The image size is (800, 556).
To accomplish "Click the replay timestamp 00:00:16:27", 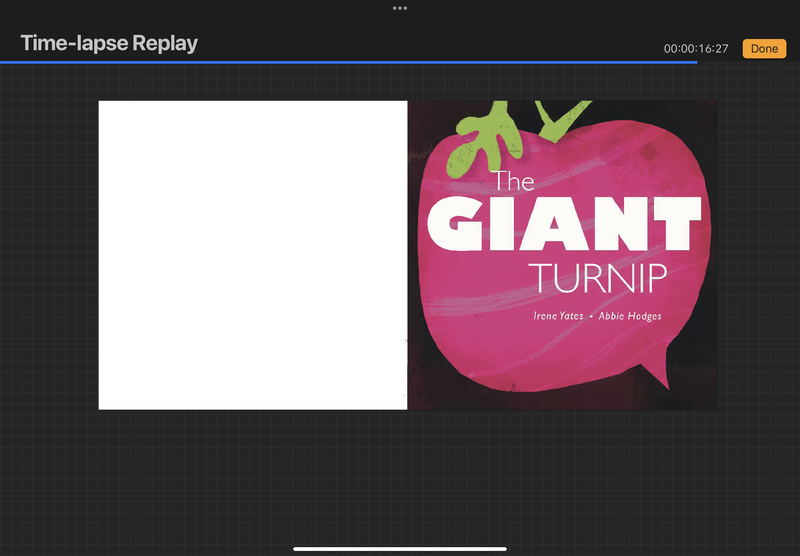I will (696, 49).
